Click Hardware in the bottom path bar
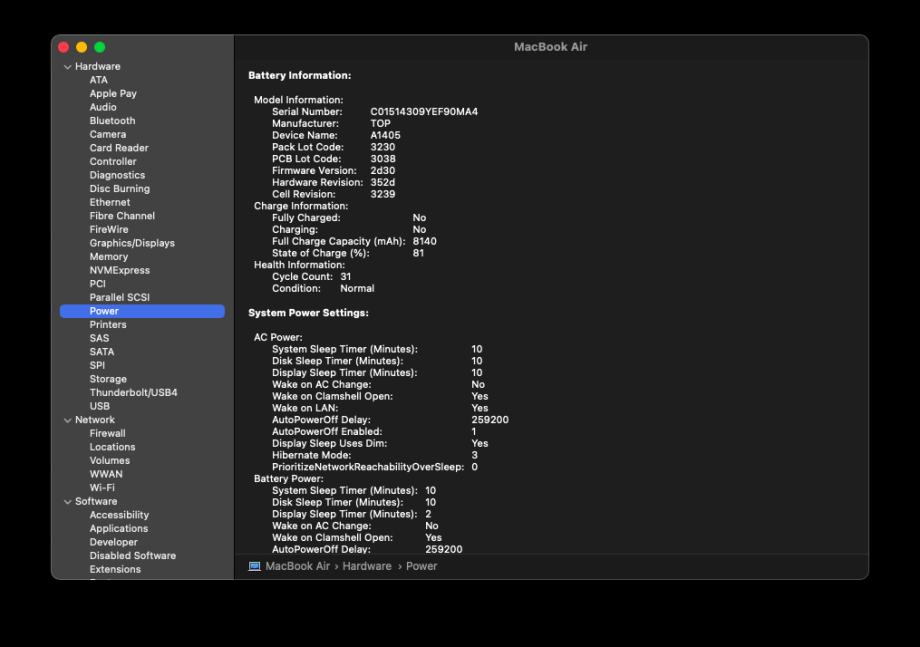Viewport: 920px width, 647px height. 367,566
